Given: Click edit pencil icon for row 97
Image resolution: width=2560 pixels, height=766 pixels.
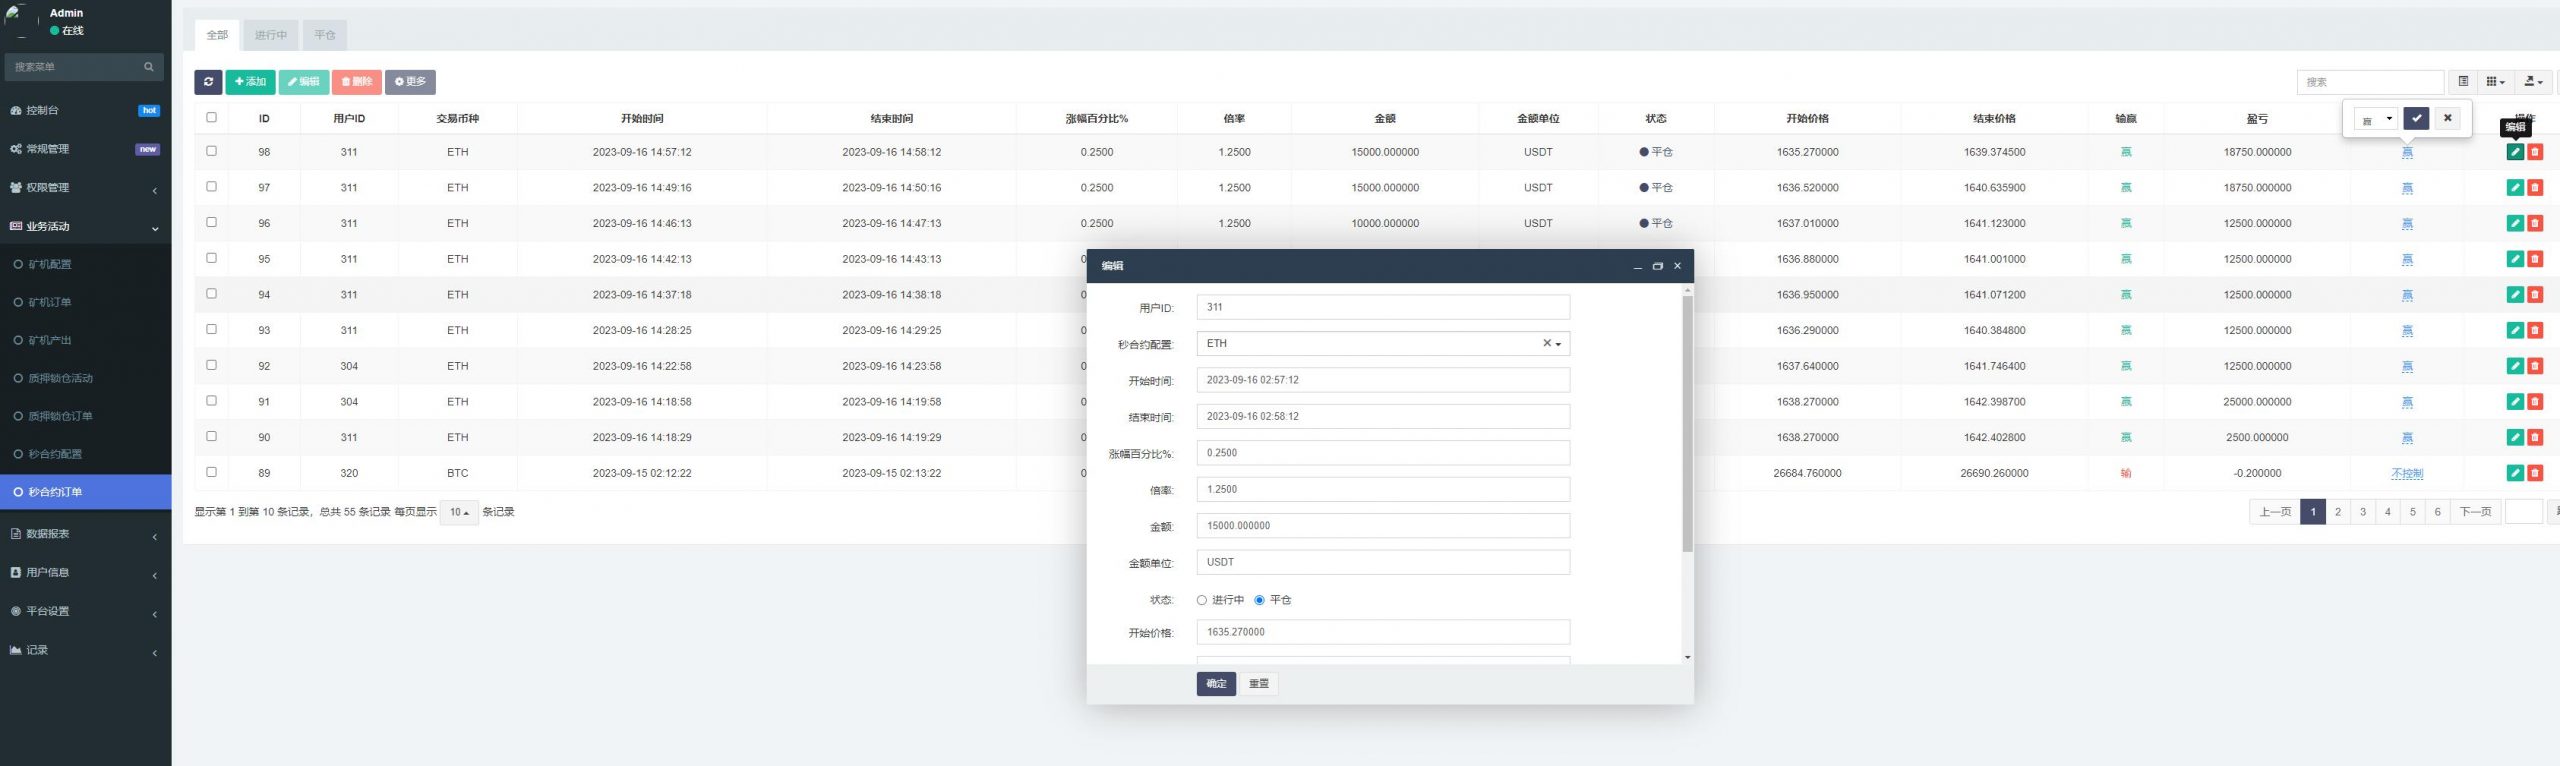Looking at the screenshot, I should (2515, 188).
